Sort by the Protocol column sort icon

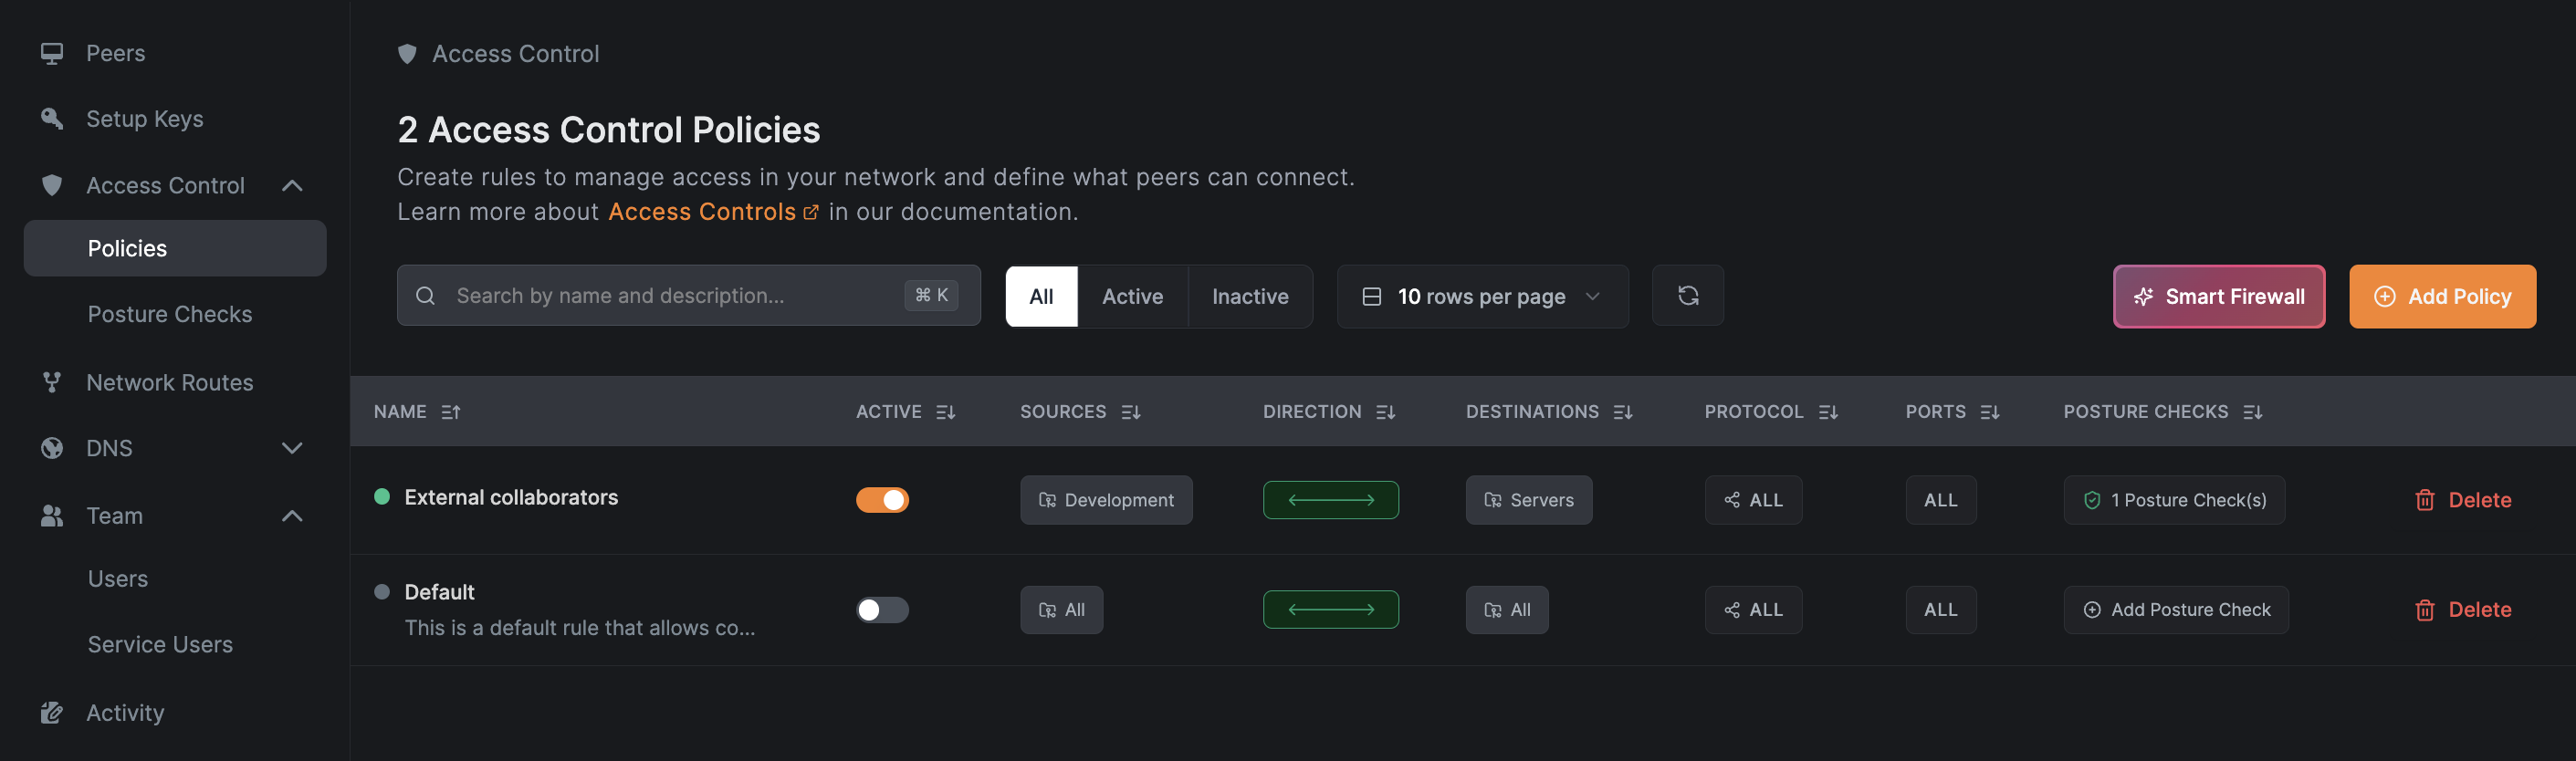[1828, 412]
